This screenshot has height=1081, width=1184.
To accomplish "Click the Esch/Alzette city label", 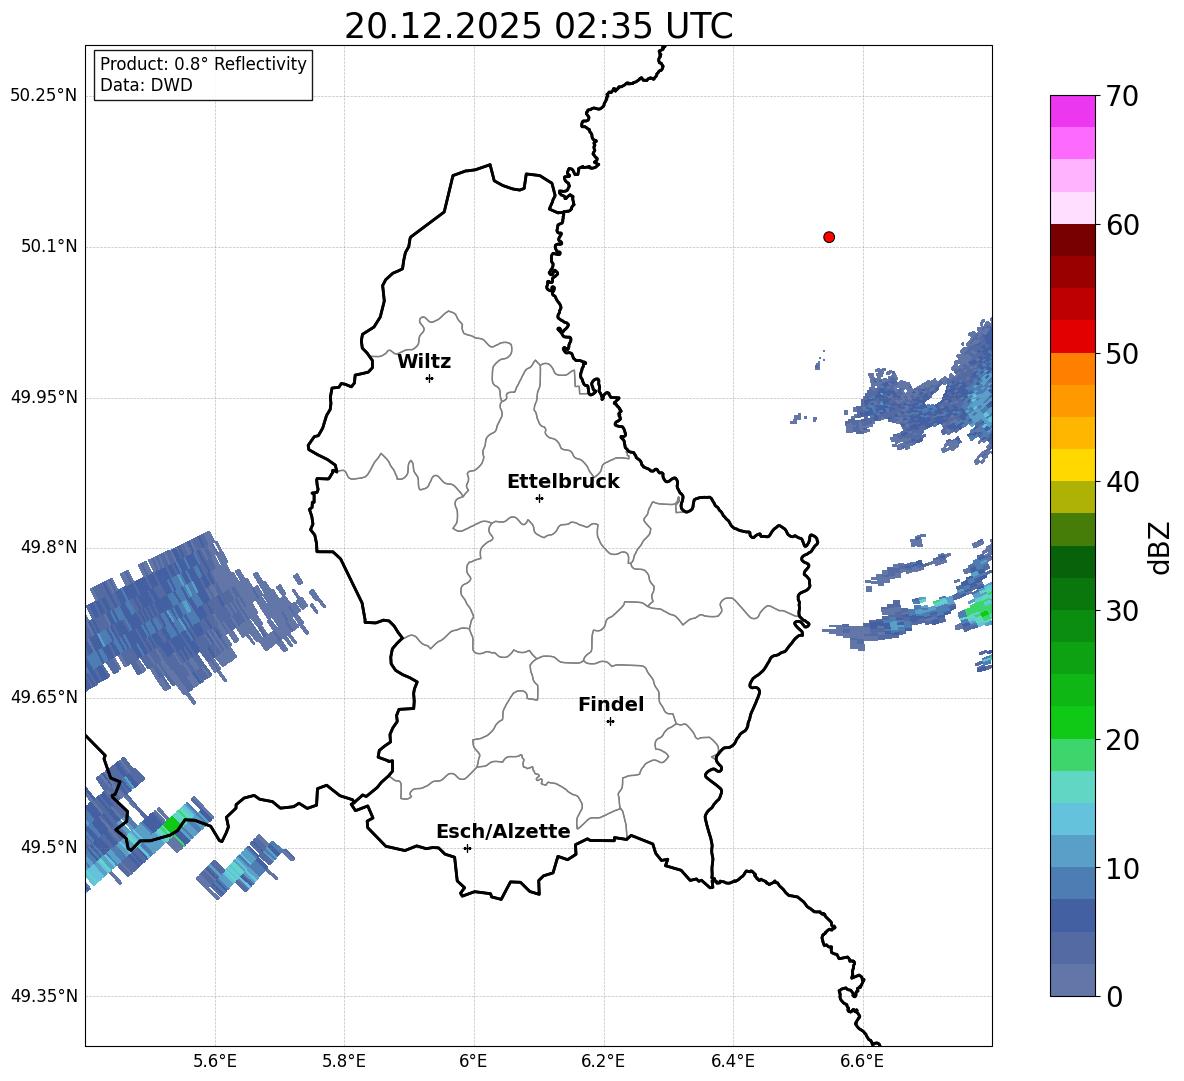I will 503,831.
